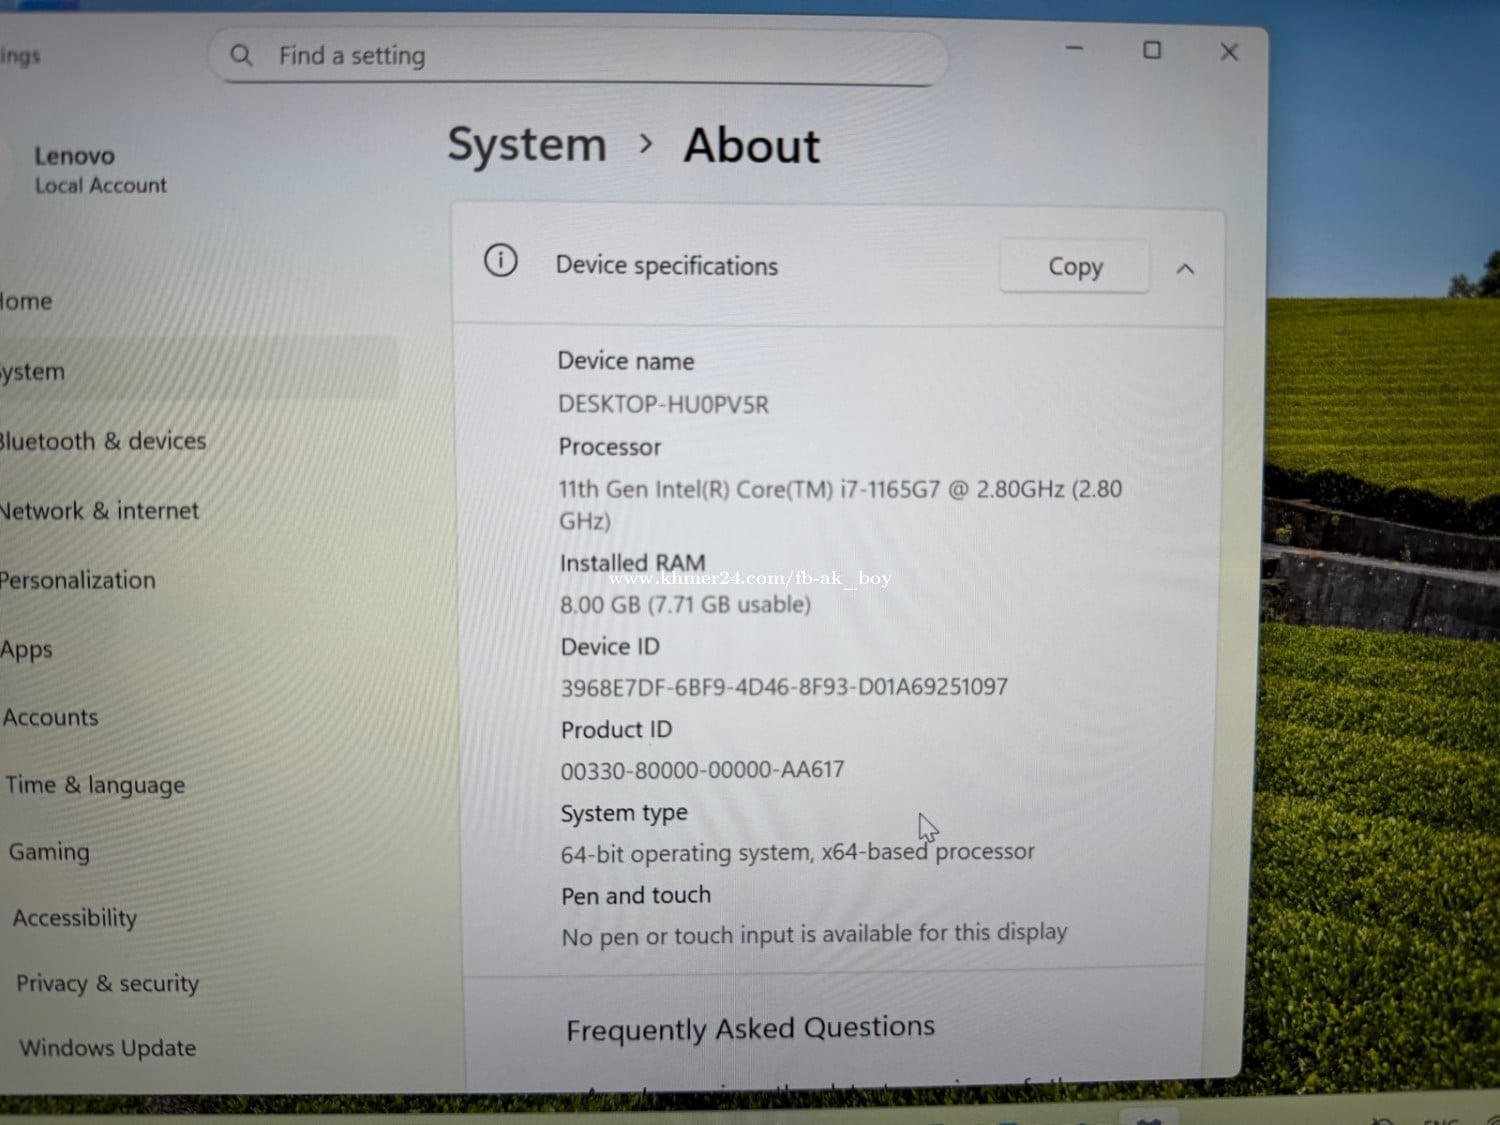
Task: Select Apps in the sidebar
Action: [27, 650]
